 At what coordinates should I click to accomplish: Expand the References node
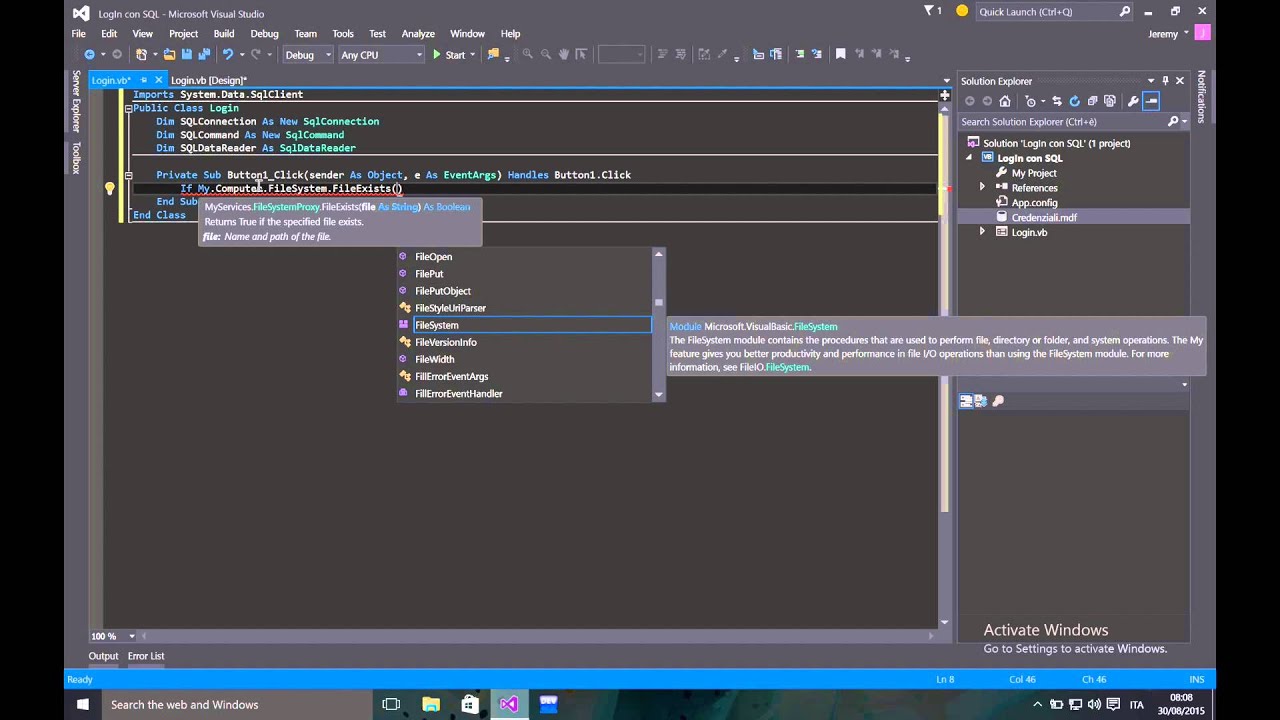(982, 188)
